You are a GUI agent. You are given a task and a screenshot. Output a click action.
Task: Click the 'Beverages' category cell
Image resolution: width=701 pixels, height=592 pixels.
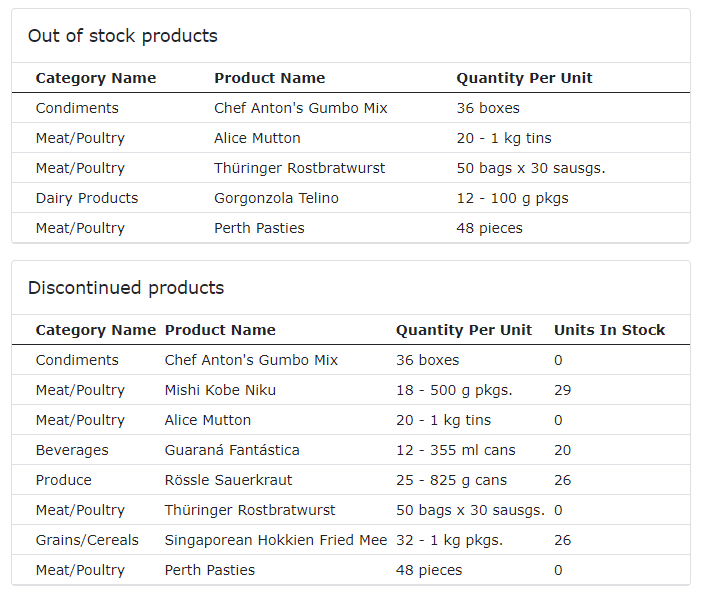(72, 450)
